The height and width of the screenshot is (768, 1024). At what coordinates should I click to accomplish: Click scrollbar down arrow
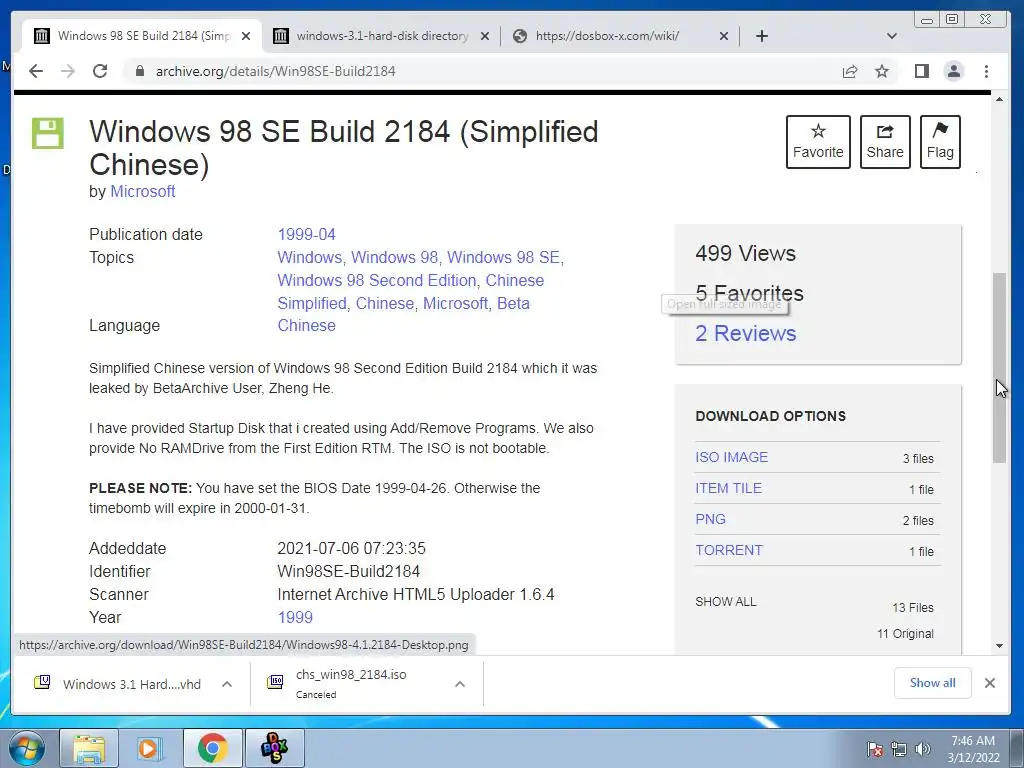(x=999, y=646)
